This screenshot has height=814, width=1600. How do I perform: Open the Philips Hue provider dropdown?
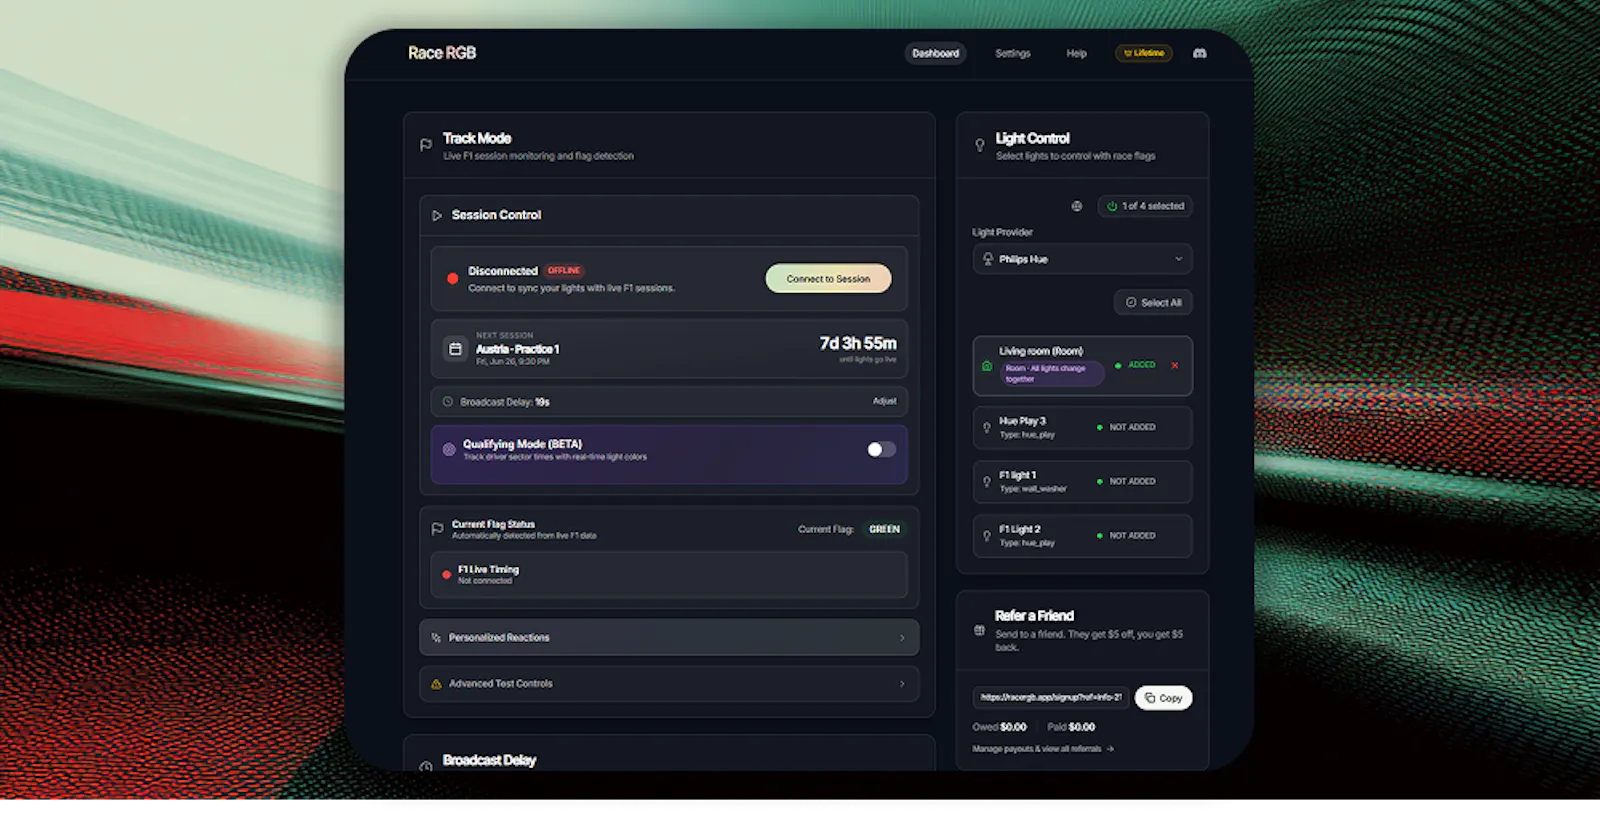click(x=1082, y=259)
